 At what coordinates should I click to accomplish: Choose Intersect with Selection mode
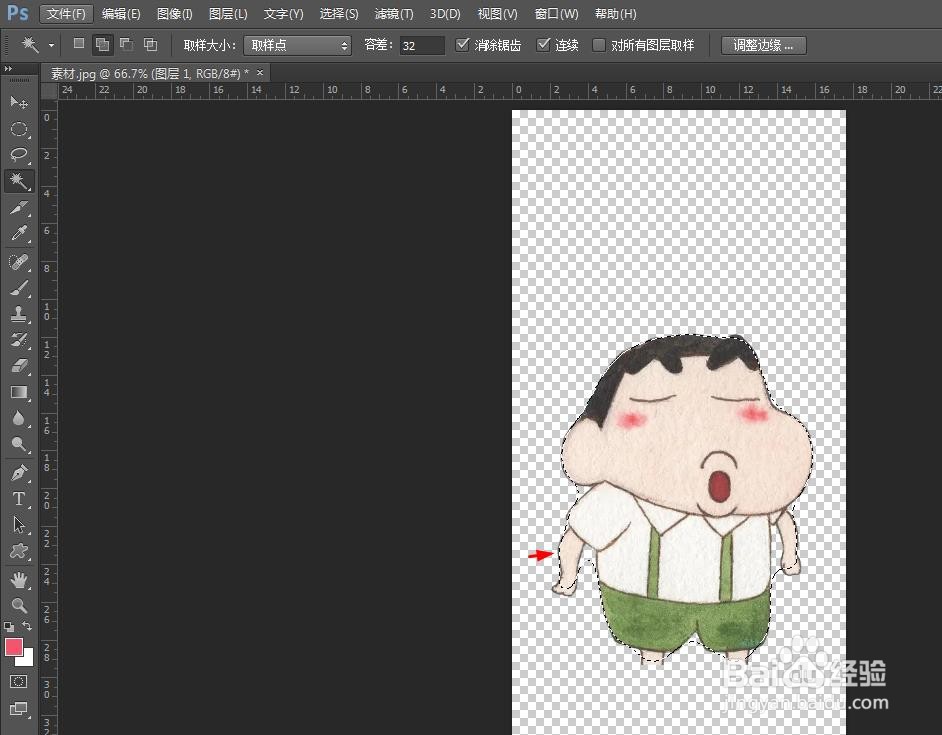tap(150, 44)
